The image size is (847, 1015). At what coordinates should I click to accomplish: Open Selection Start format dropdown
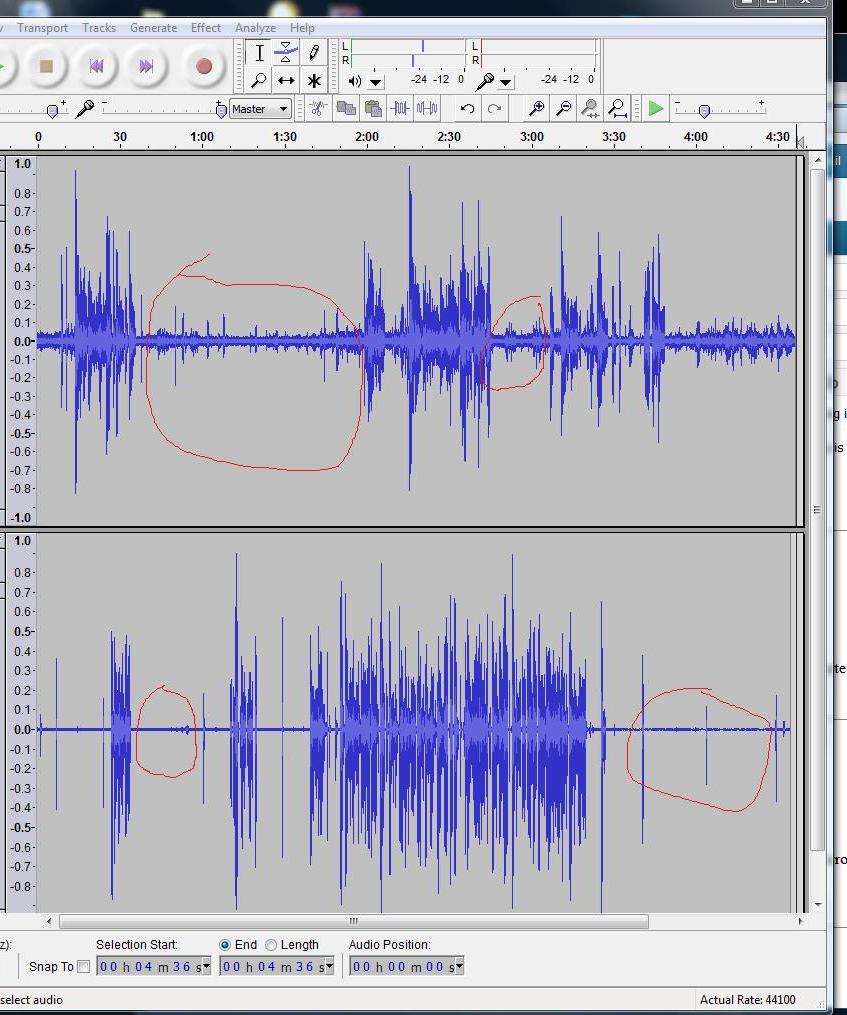tap(206, 966)
